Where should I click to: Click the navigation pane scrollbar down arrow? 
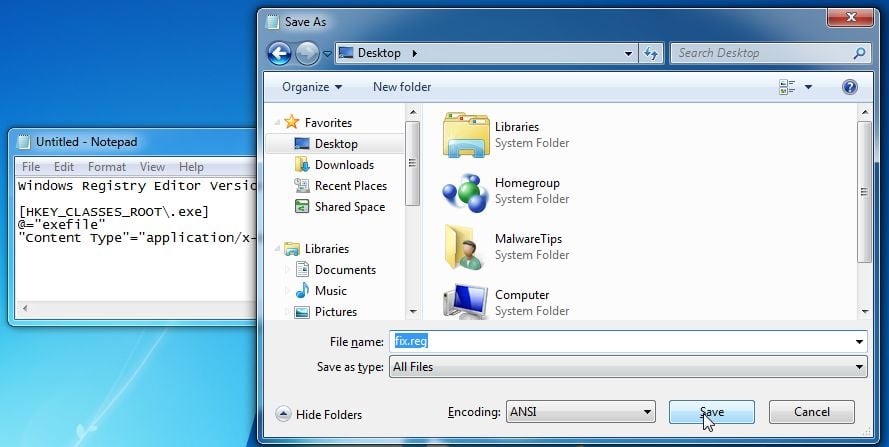pos(413,311)
